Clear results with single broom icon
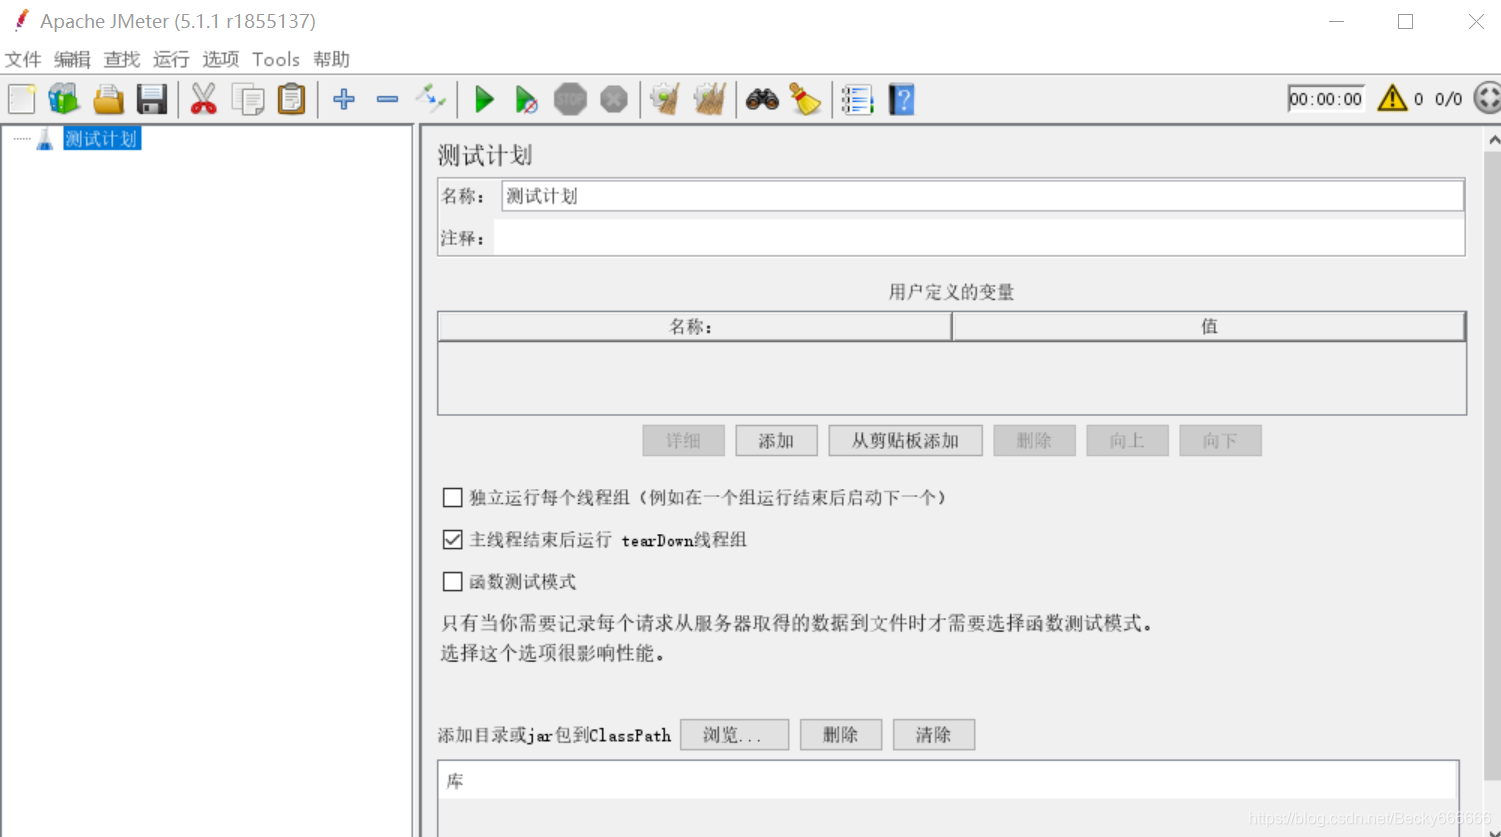 pyautogui.click(x=665, y=99)
